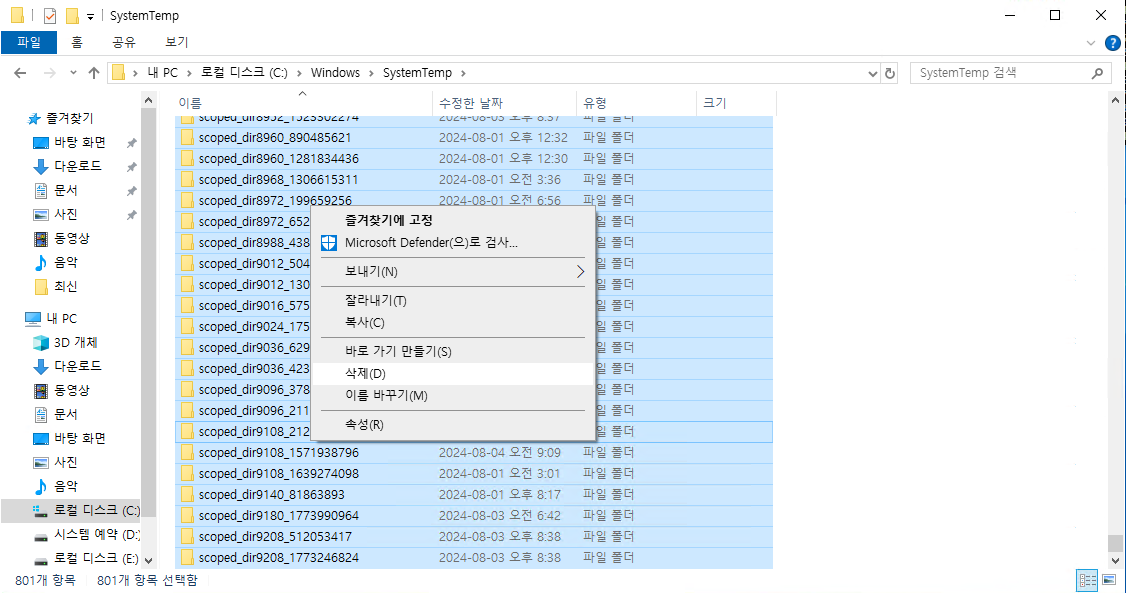Open 3D 개체 in navigation pane
1126x593 pixels.
[76, 342]
